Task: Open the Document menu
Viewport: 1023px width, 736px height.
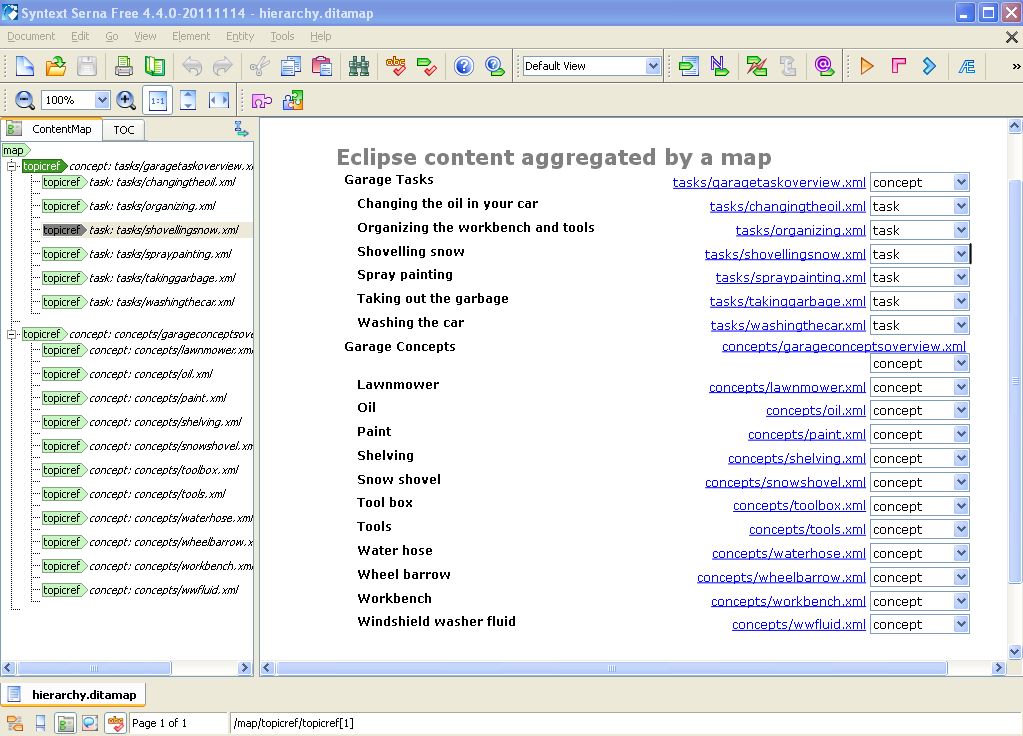Action: point(31,37)
